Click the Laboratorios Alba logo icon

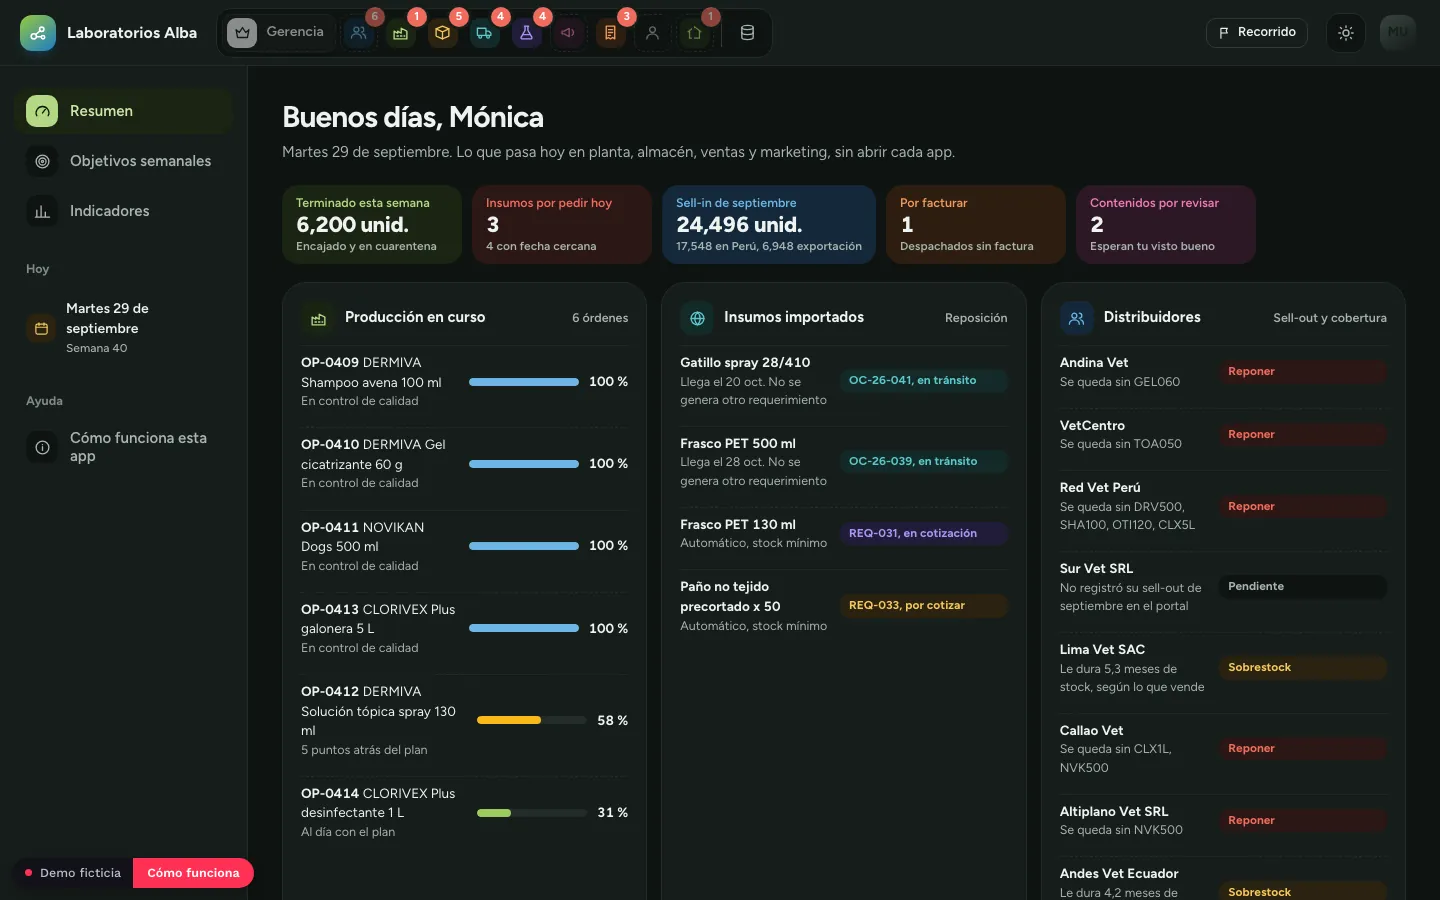(x=38, y=33)
